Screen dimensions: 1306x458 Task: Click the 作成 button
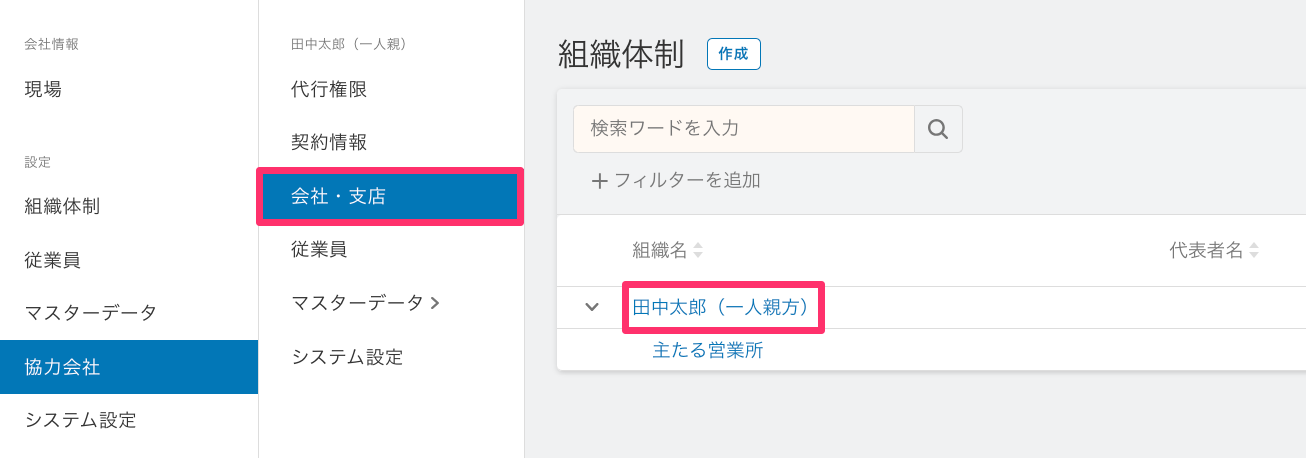coord(734,54)
